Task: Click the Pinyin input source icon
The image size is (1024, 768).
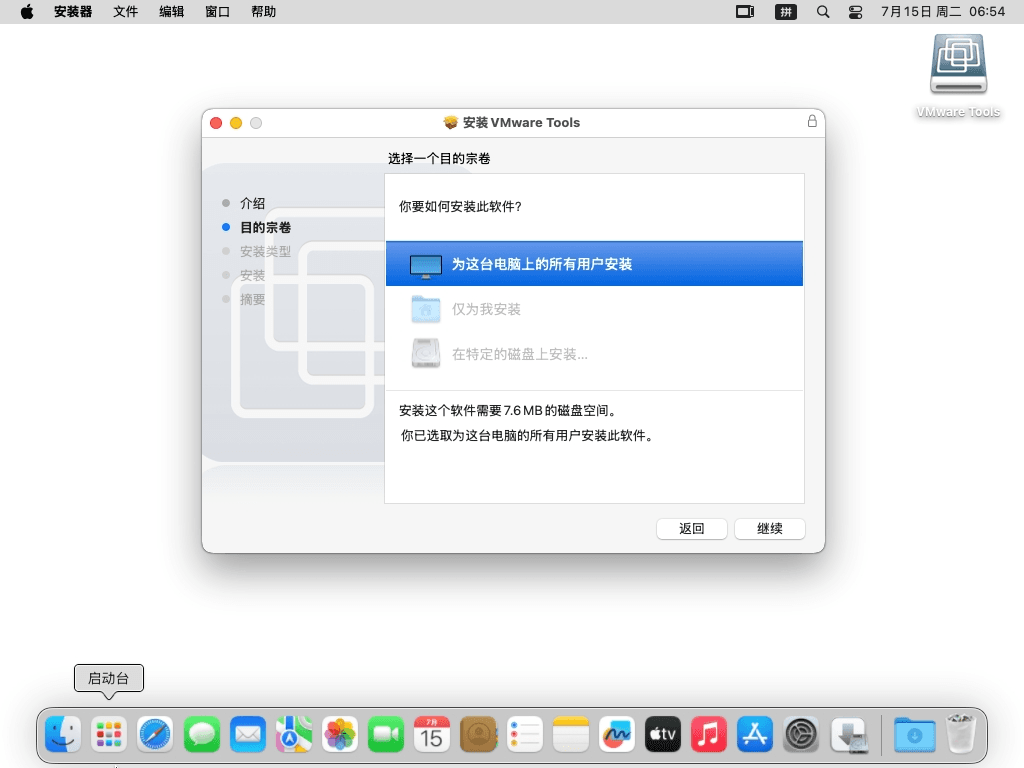Action: coord(786,12)
